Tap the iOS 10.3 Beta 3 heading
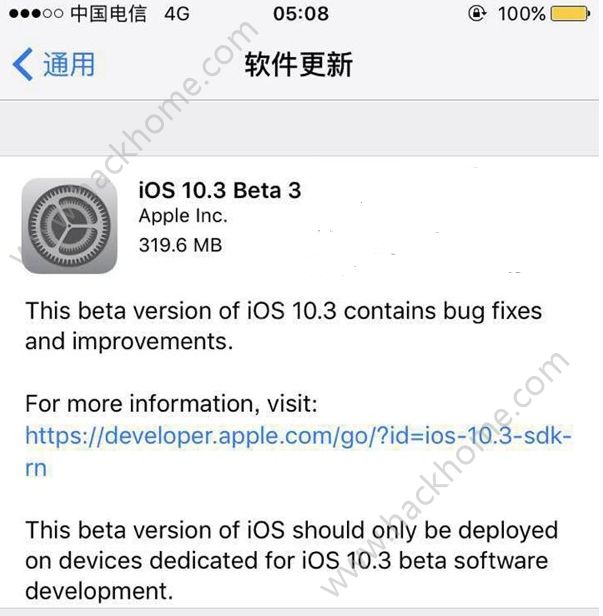 (x=220, y=191)
